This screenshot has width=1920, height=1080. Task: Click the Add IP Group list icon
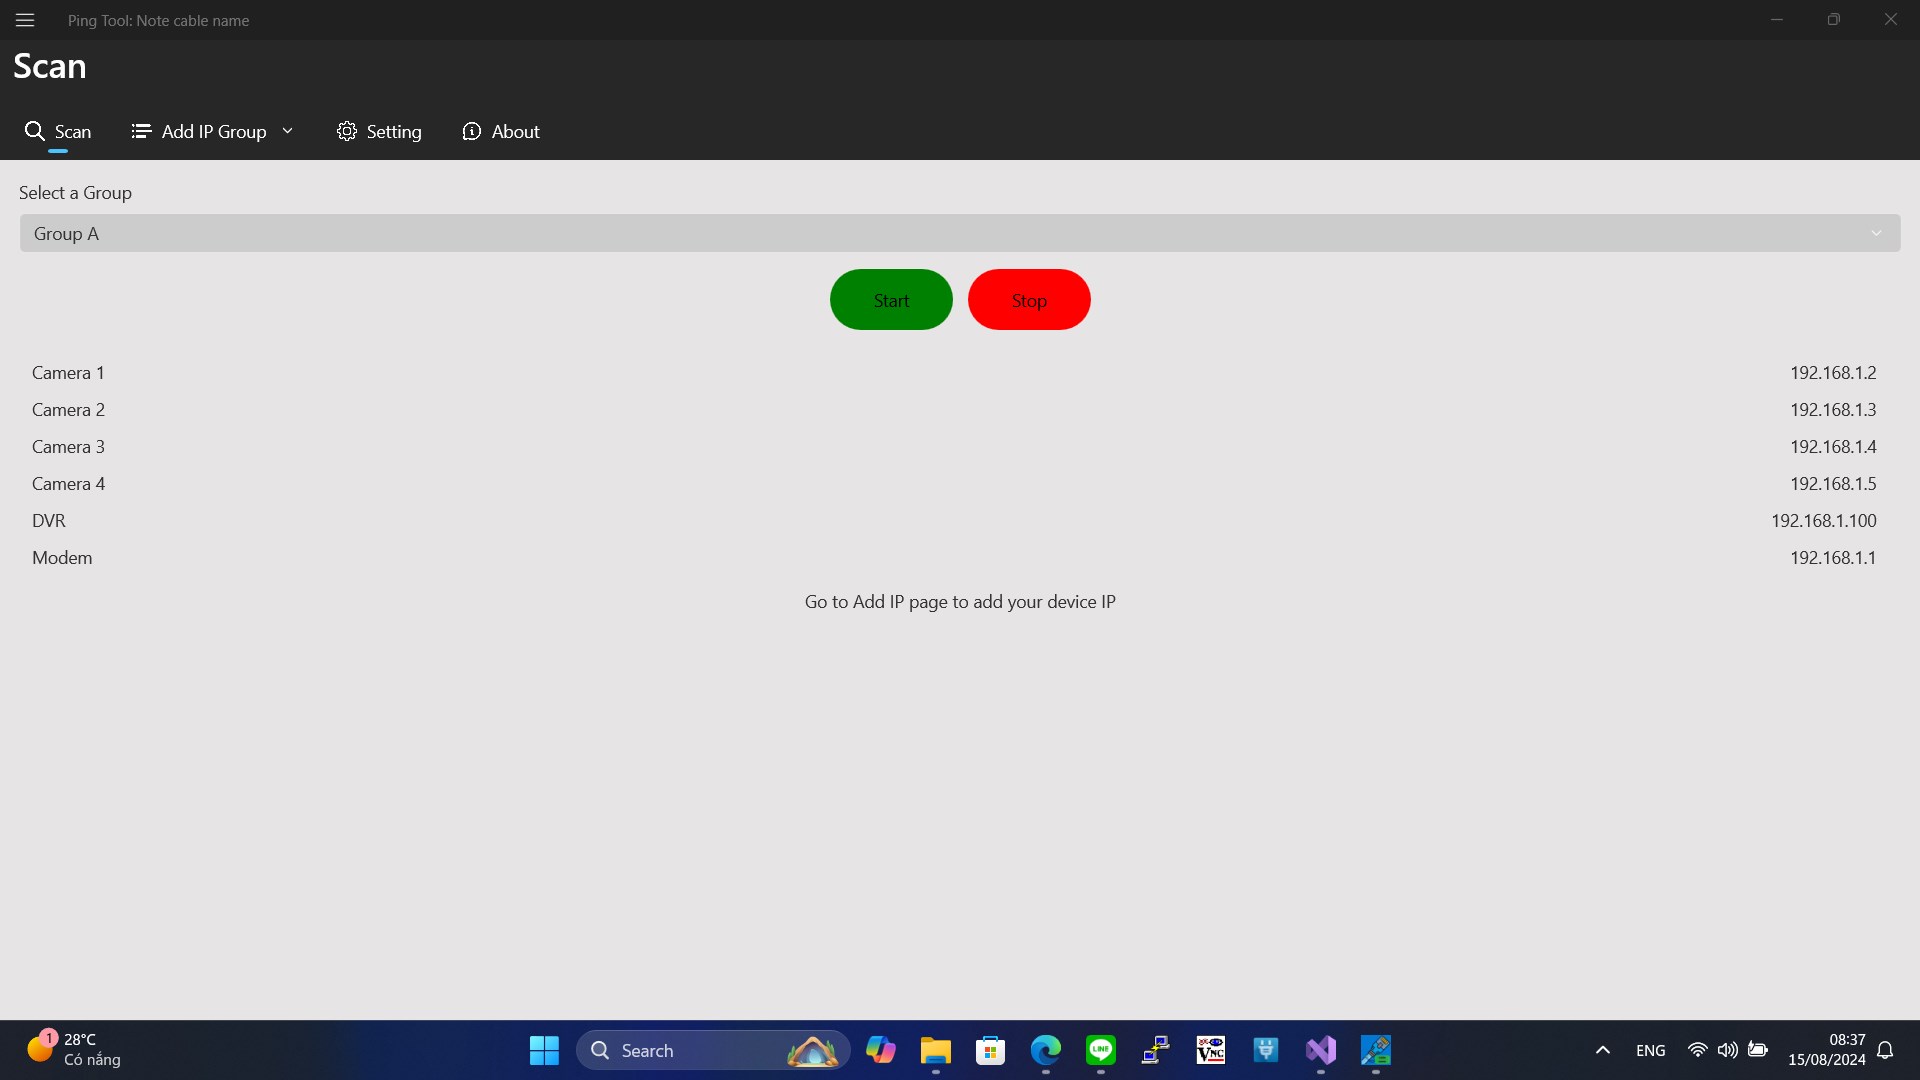(x=141, y=131)
